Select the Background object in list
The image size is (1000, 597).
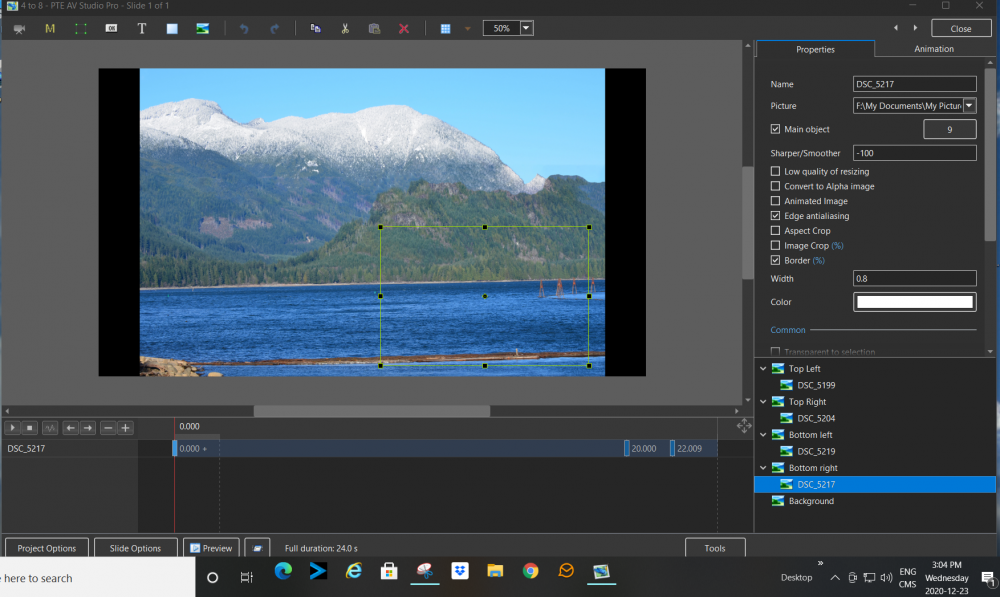coord(810,501)
